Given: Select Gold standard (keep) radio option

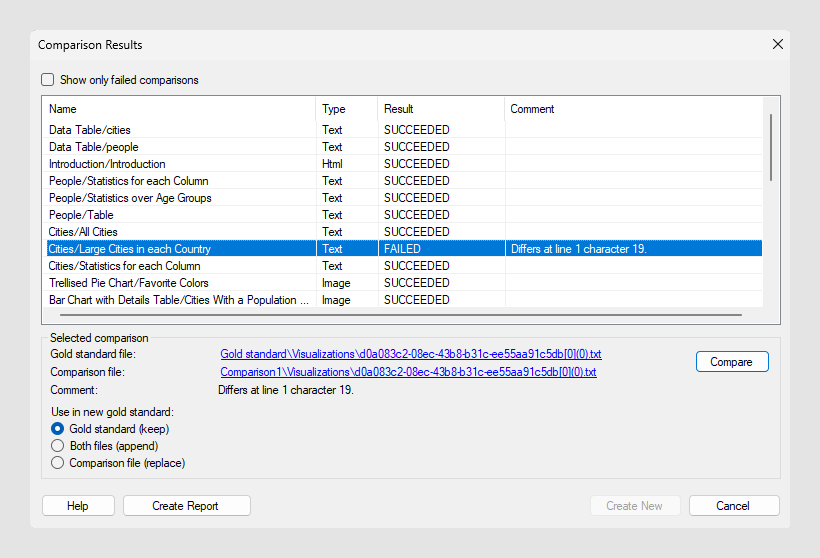Looking at the screenshot, I should click(x=58, y=429).
